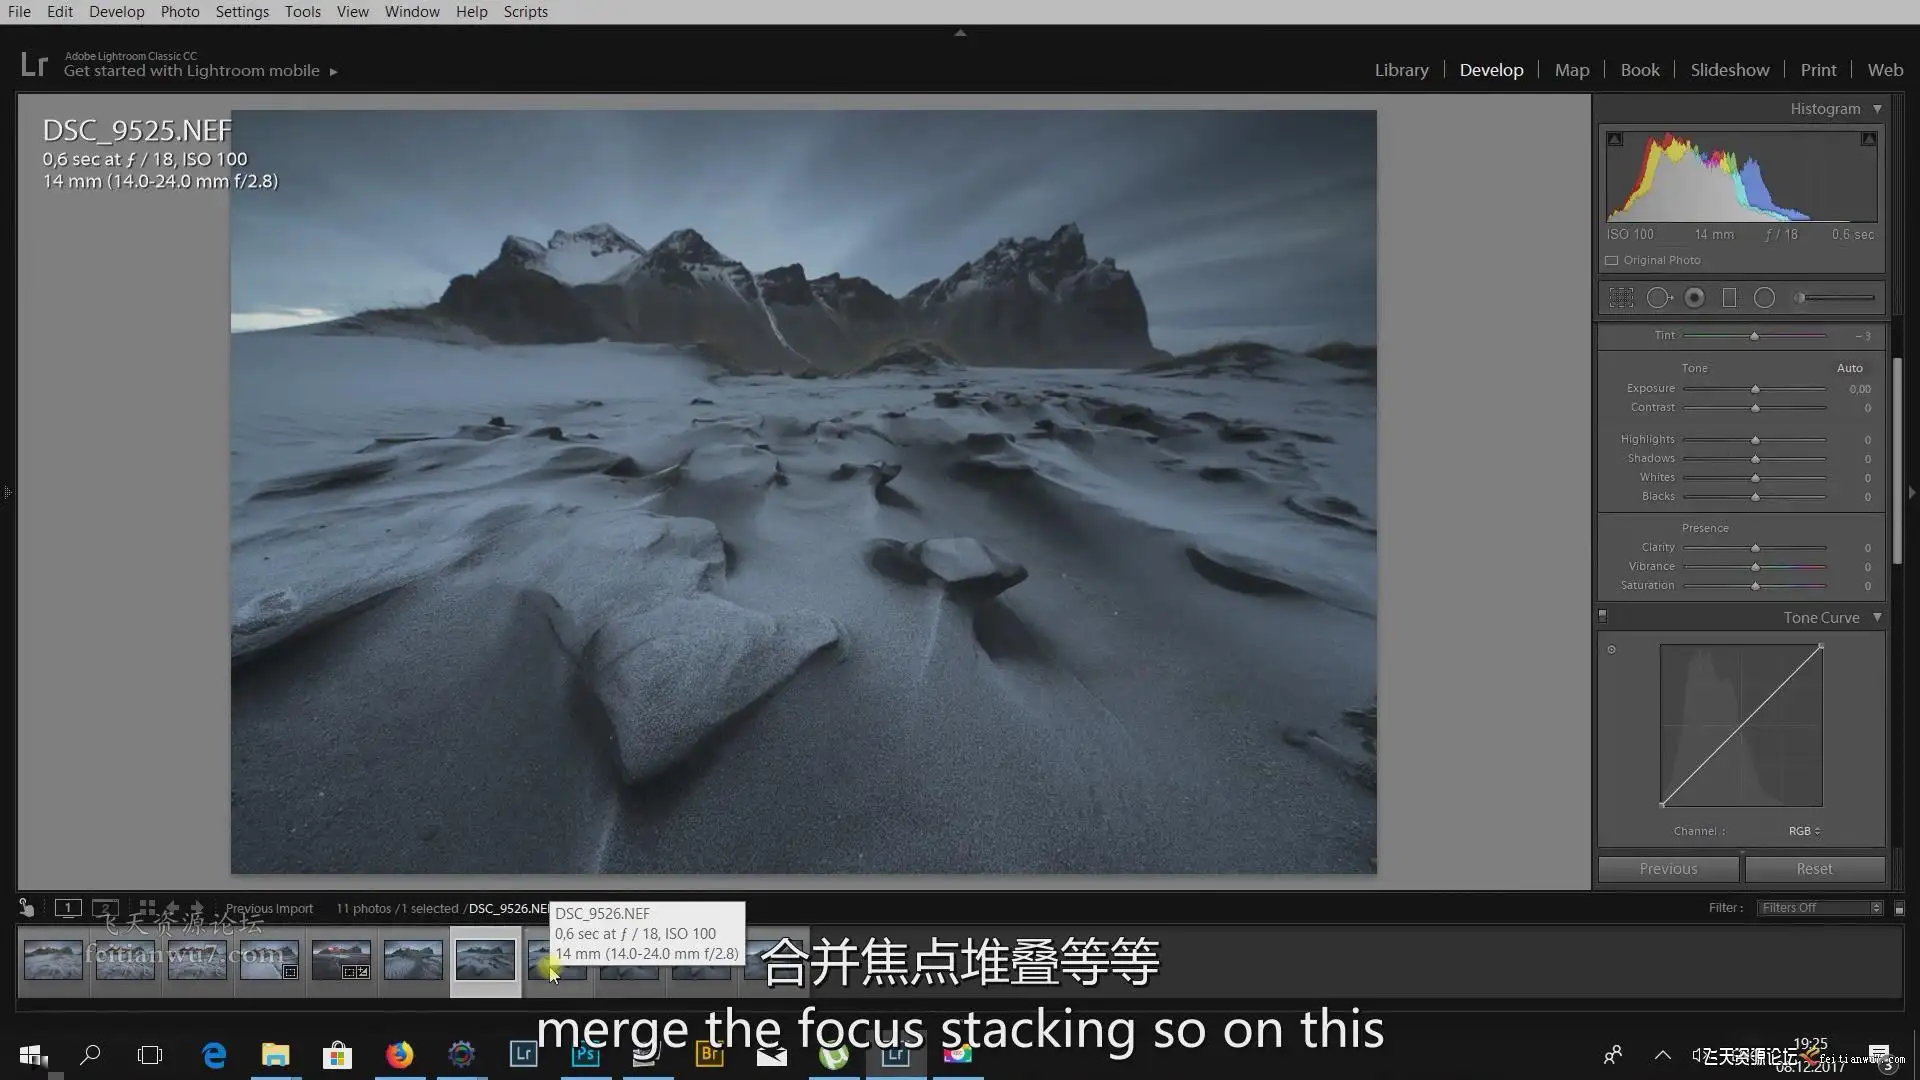Select the Crop Overlay tool
This screenshot has height=1080, width=1920.
coord(1621,298)
